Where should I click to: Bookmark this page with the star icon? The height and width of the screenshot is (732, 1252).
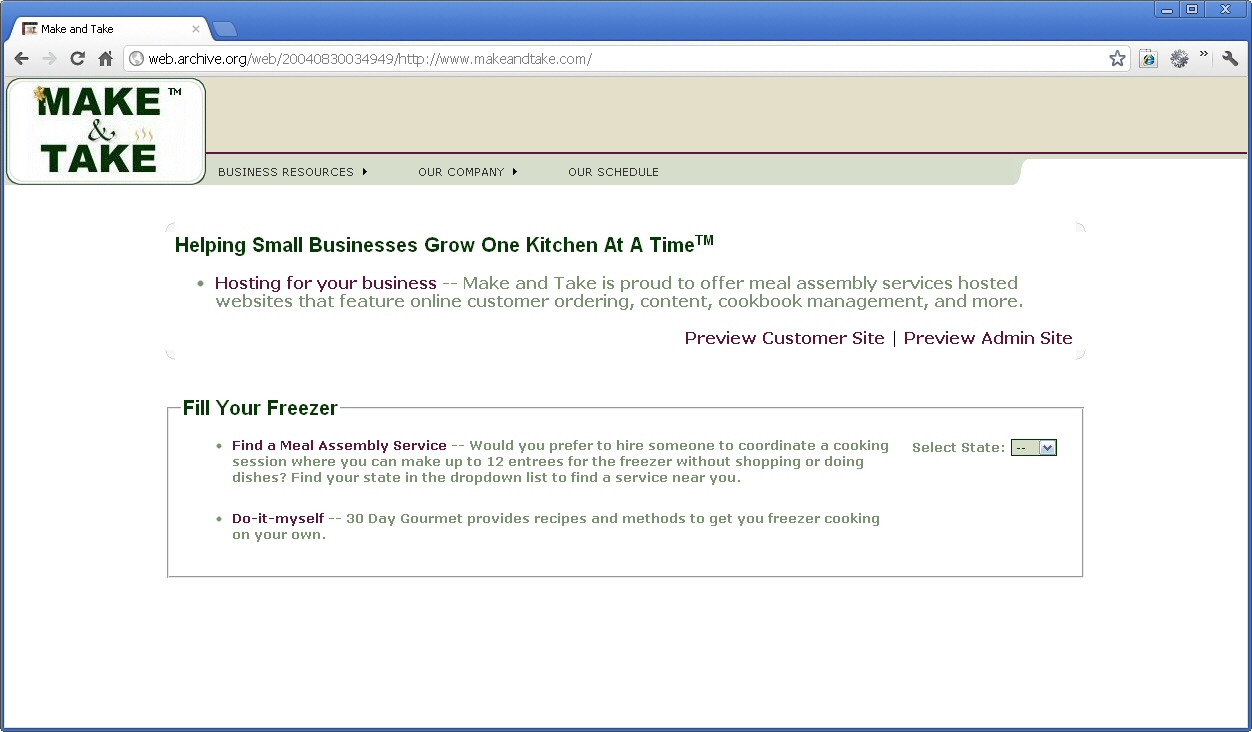[x=1117, y=59]
